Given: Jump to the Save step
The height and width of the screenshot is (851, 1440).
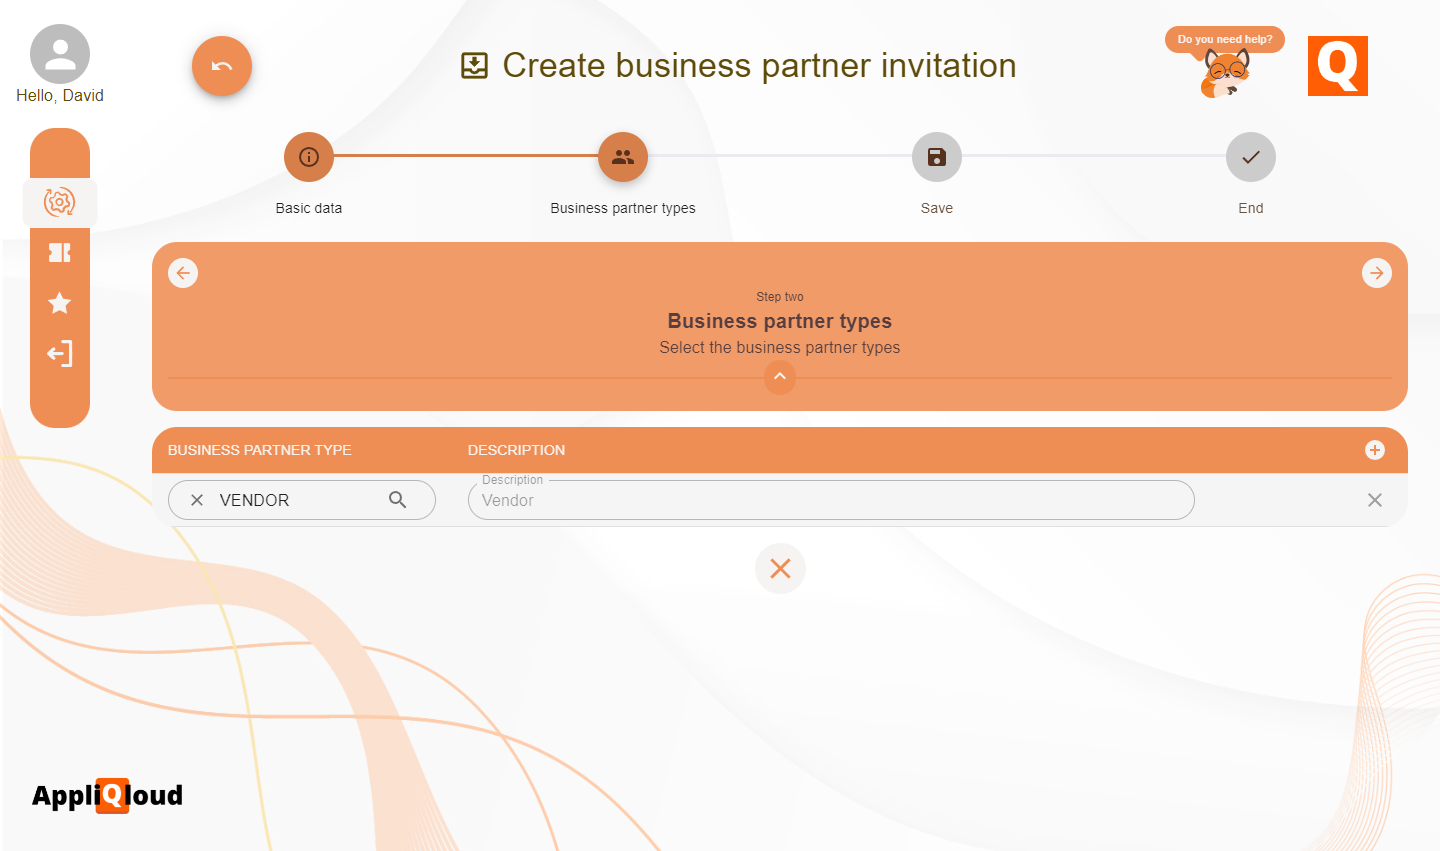Looking at the screenshot, I should [x=936, y=157].
